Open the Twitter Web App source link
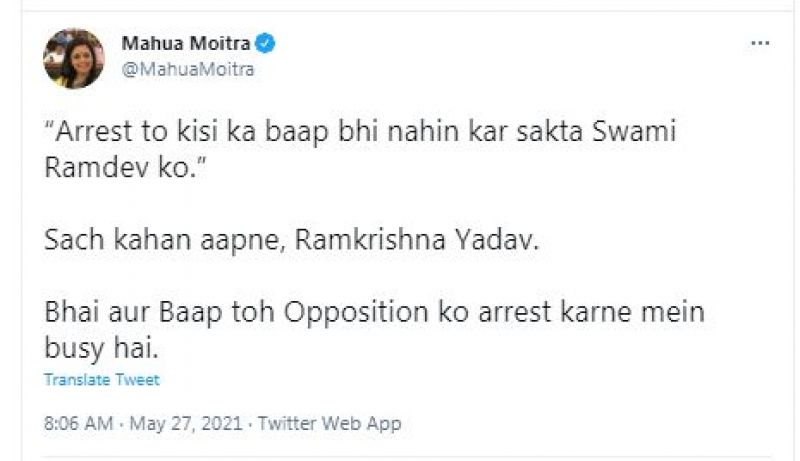 tap(329, 424)
